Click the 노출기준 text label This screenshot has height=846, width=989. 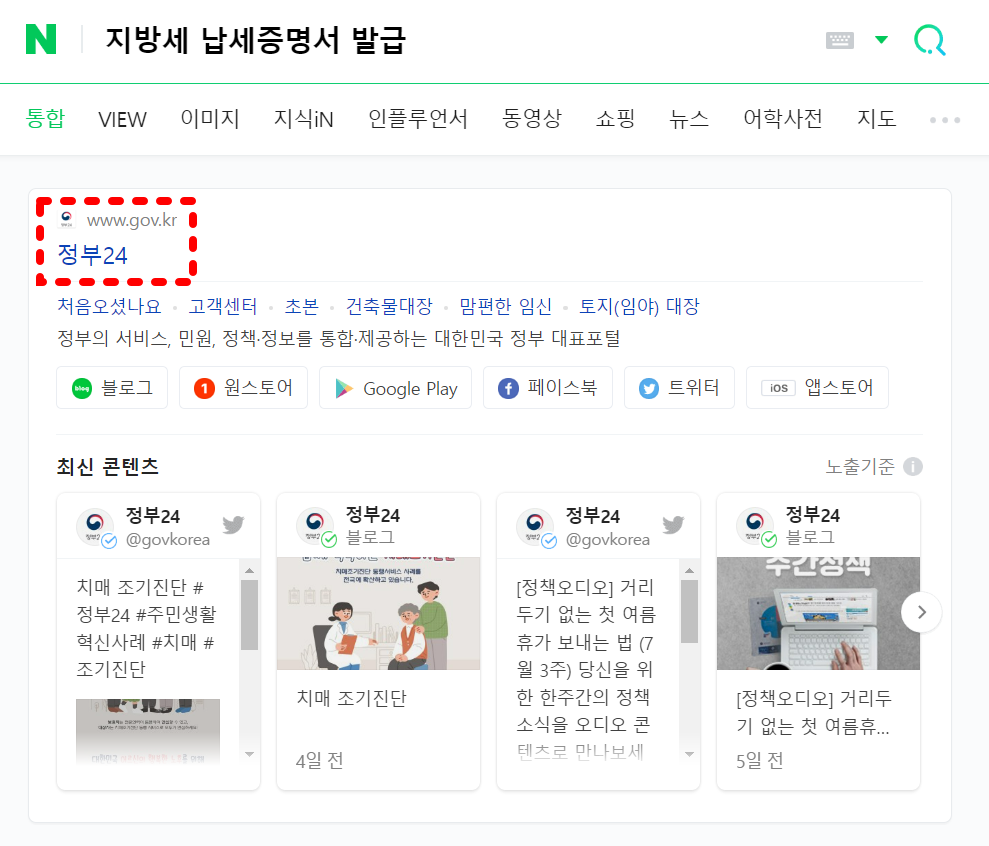click(x=860, y=466)
